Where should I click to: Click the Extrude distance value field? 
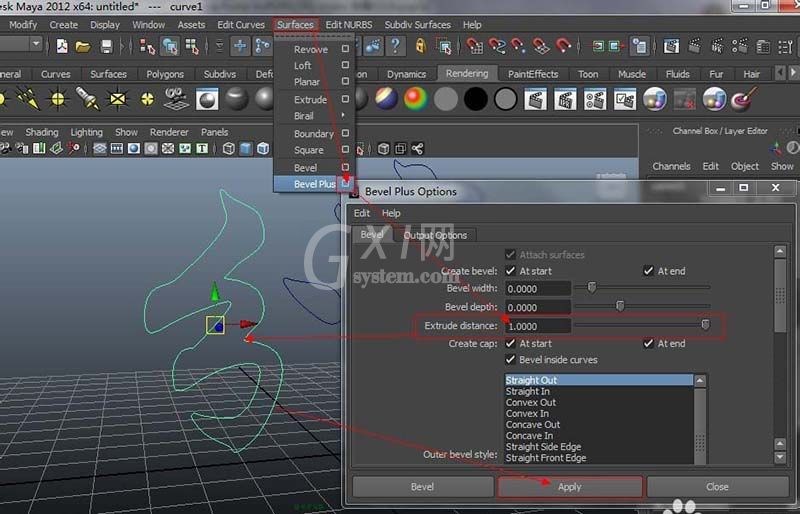click(x=538, y=326)
